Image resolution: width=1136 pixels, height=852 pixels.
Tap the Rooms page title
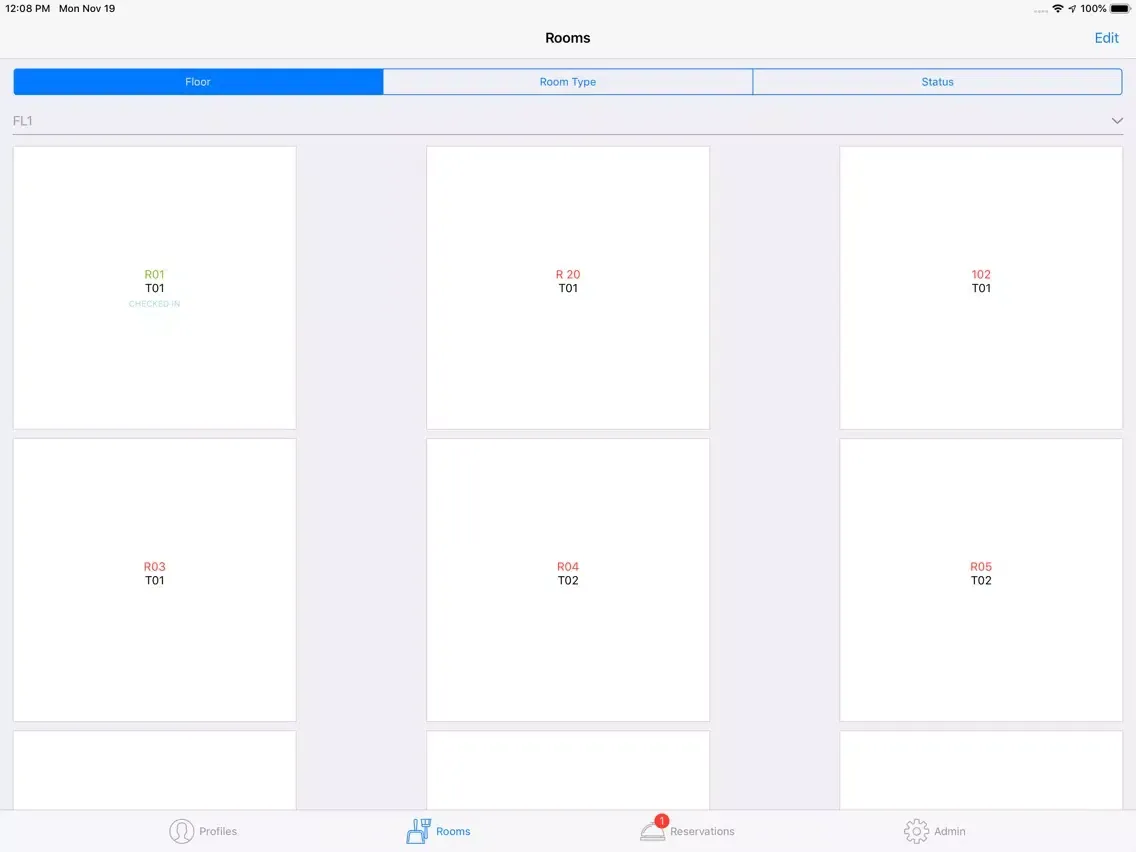click(568, 38)
